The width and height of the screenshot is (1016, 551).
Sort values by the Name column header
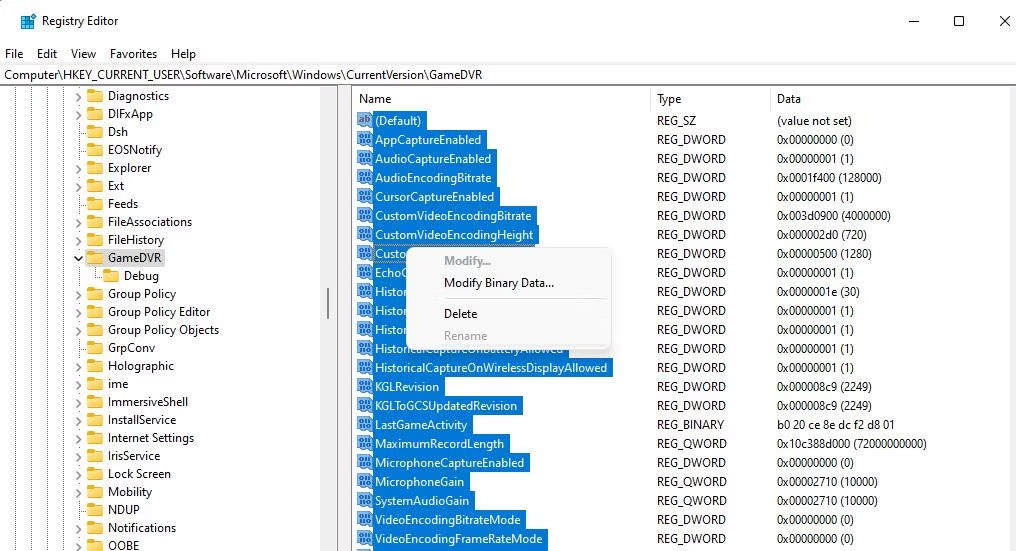[x=375, y=99]
